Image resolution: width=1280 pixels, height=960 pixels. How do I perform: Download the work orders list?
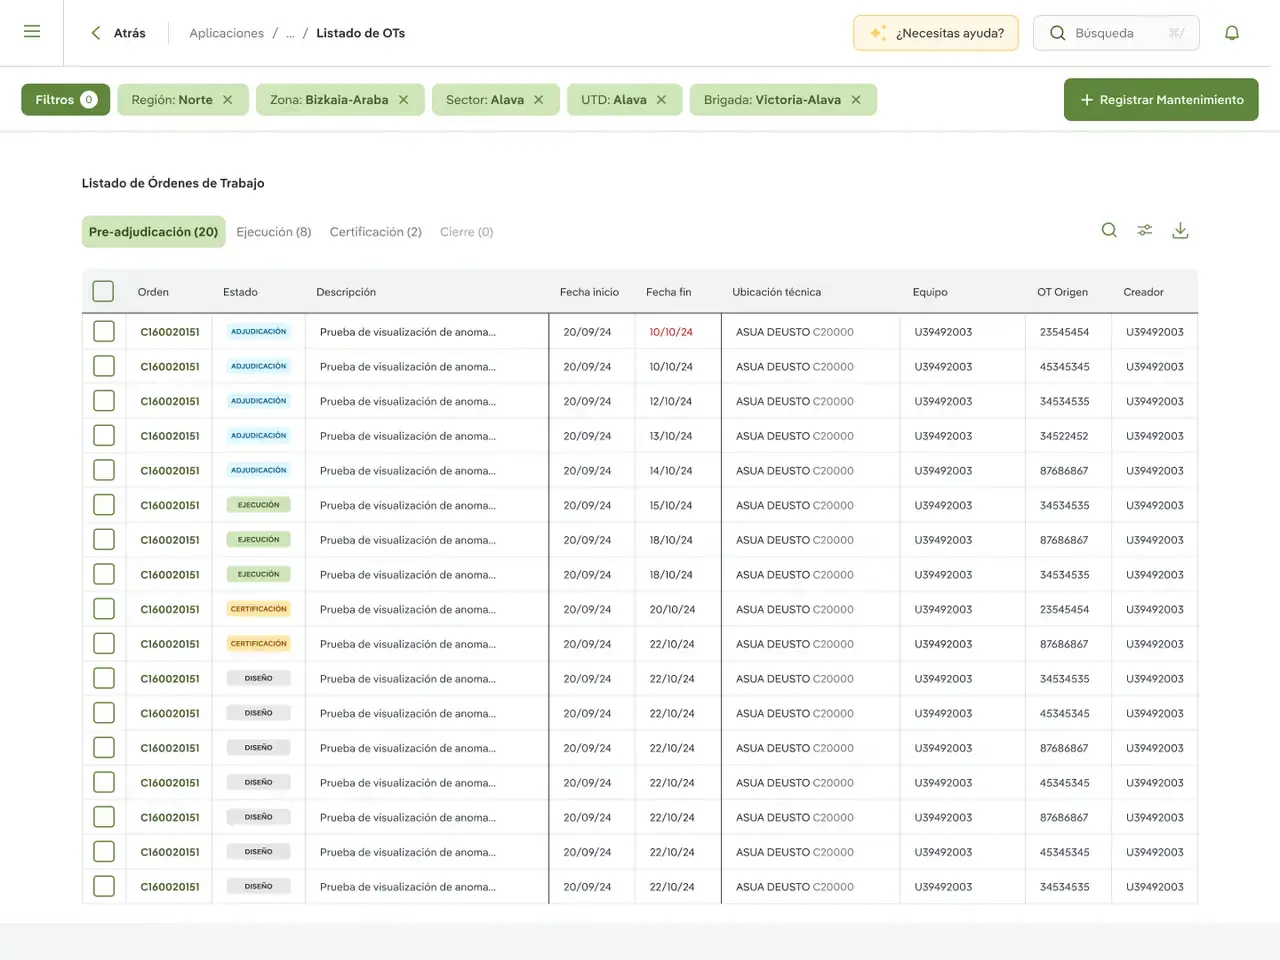(1180, 230)
